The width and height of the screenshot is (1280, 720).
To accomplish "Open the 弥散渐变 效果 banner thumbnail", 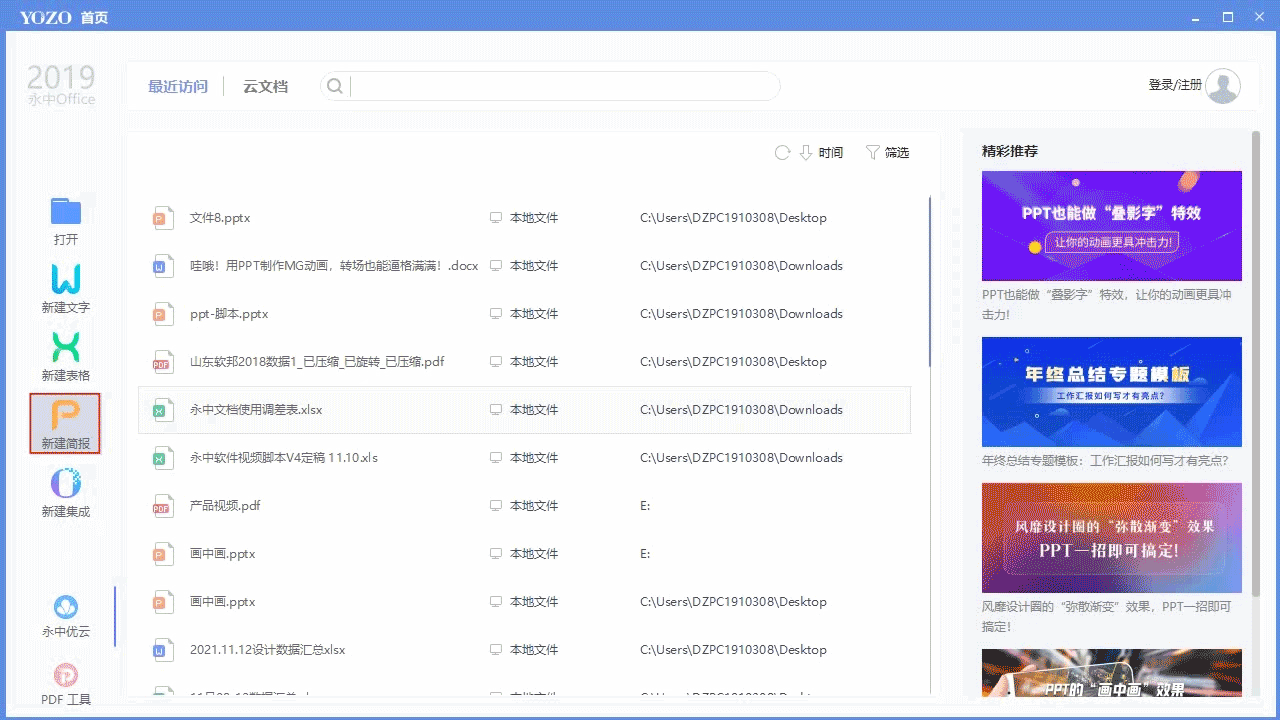I will [1112, 538].
